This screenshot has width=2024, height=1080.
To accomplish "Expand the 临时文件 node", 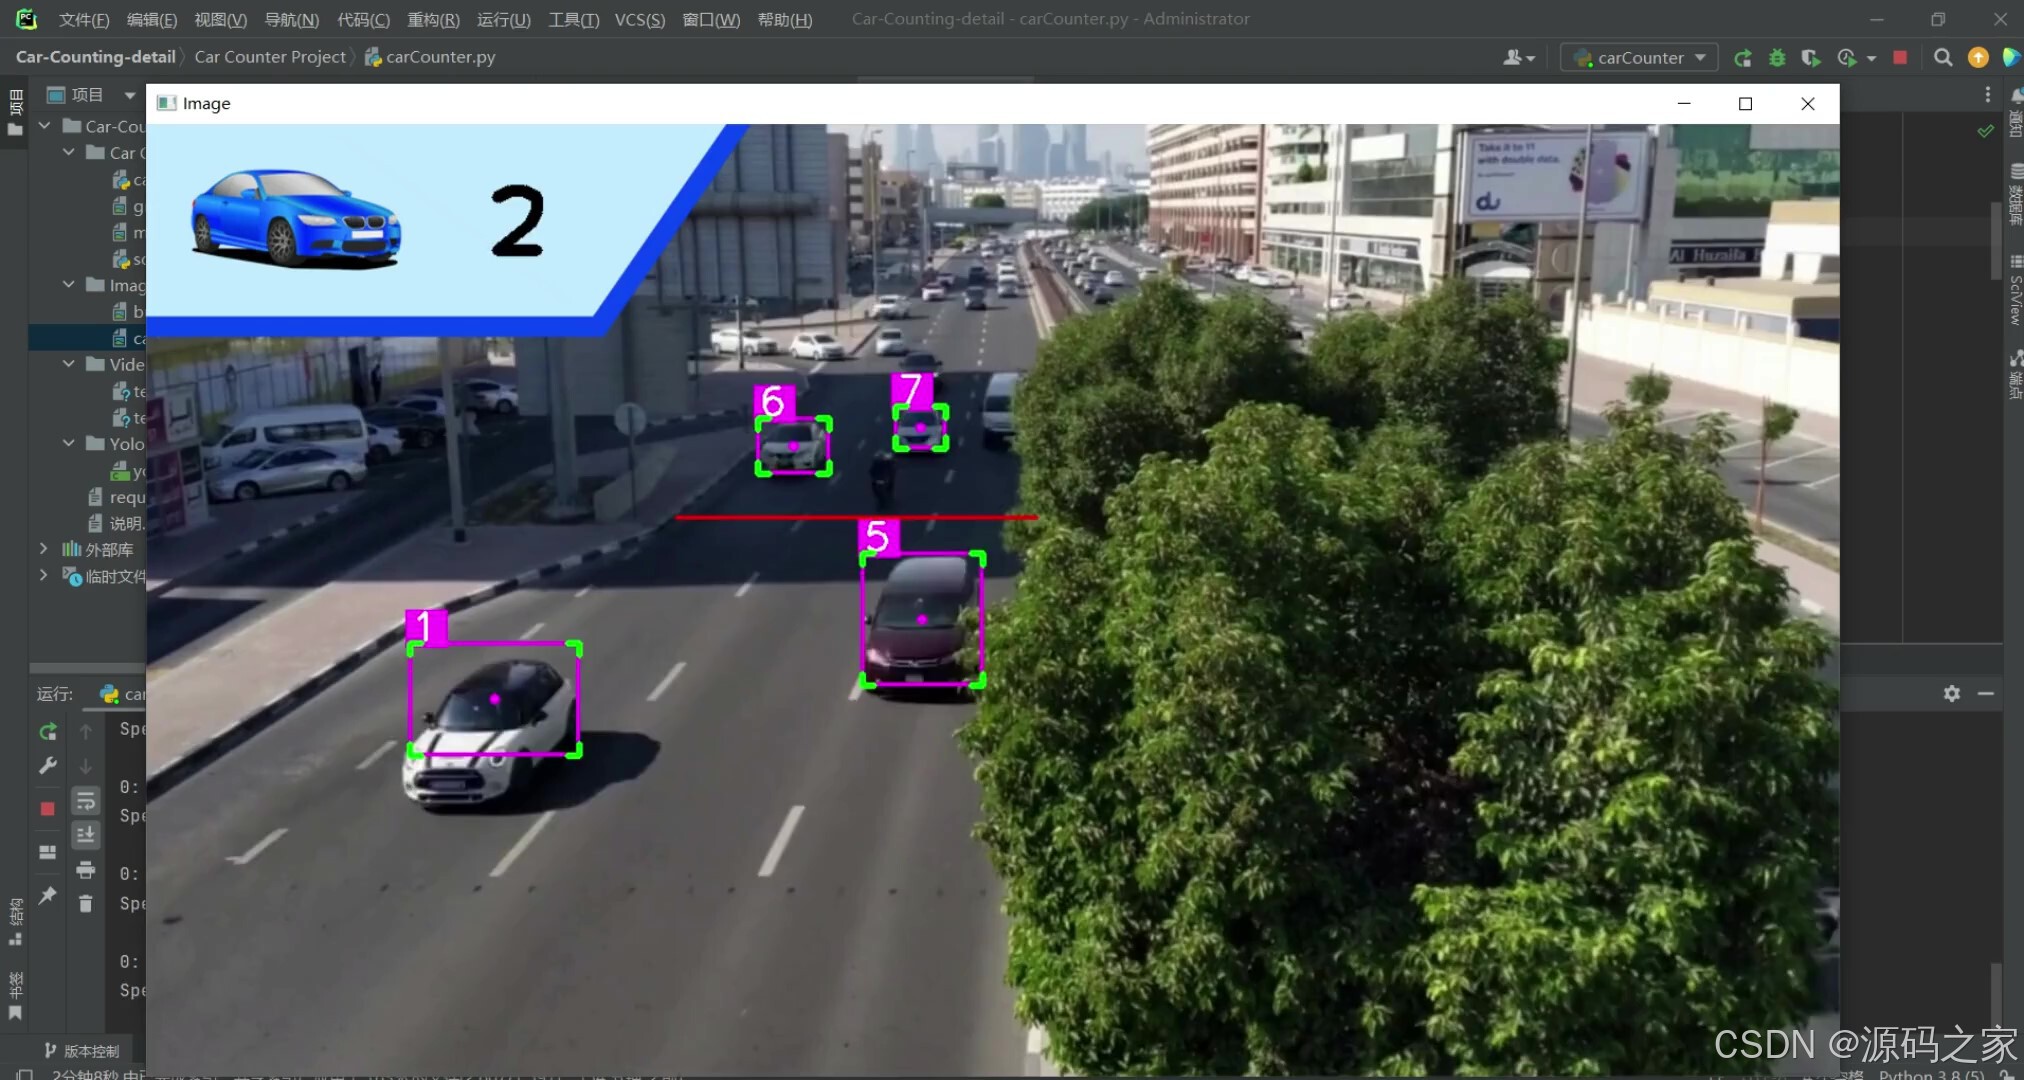I will click(x=43, y=575).
